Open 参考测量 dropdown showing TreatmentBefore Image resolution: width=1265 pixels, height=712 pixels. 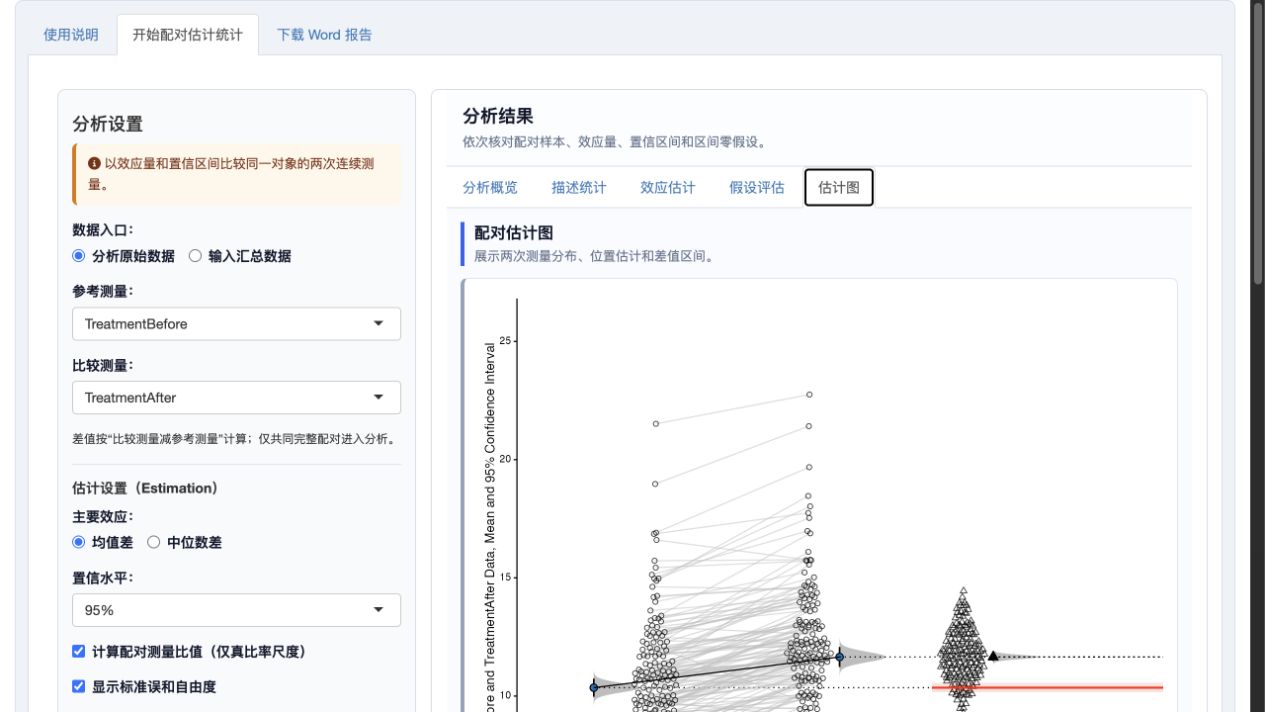pyautogui.click(x=236, y=324)
